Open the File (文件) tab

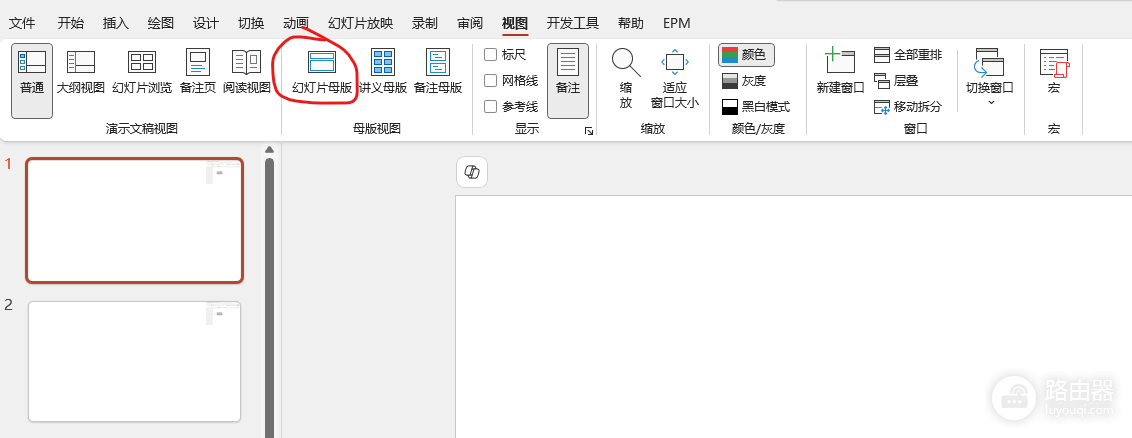click(x=22, y=23)
